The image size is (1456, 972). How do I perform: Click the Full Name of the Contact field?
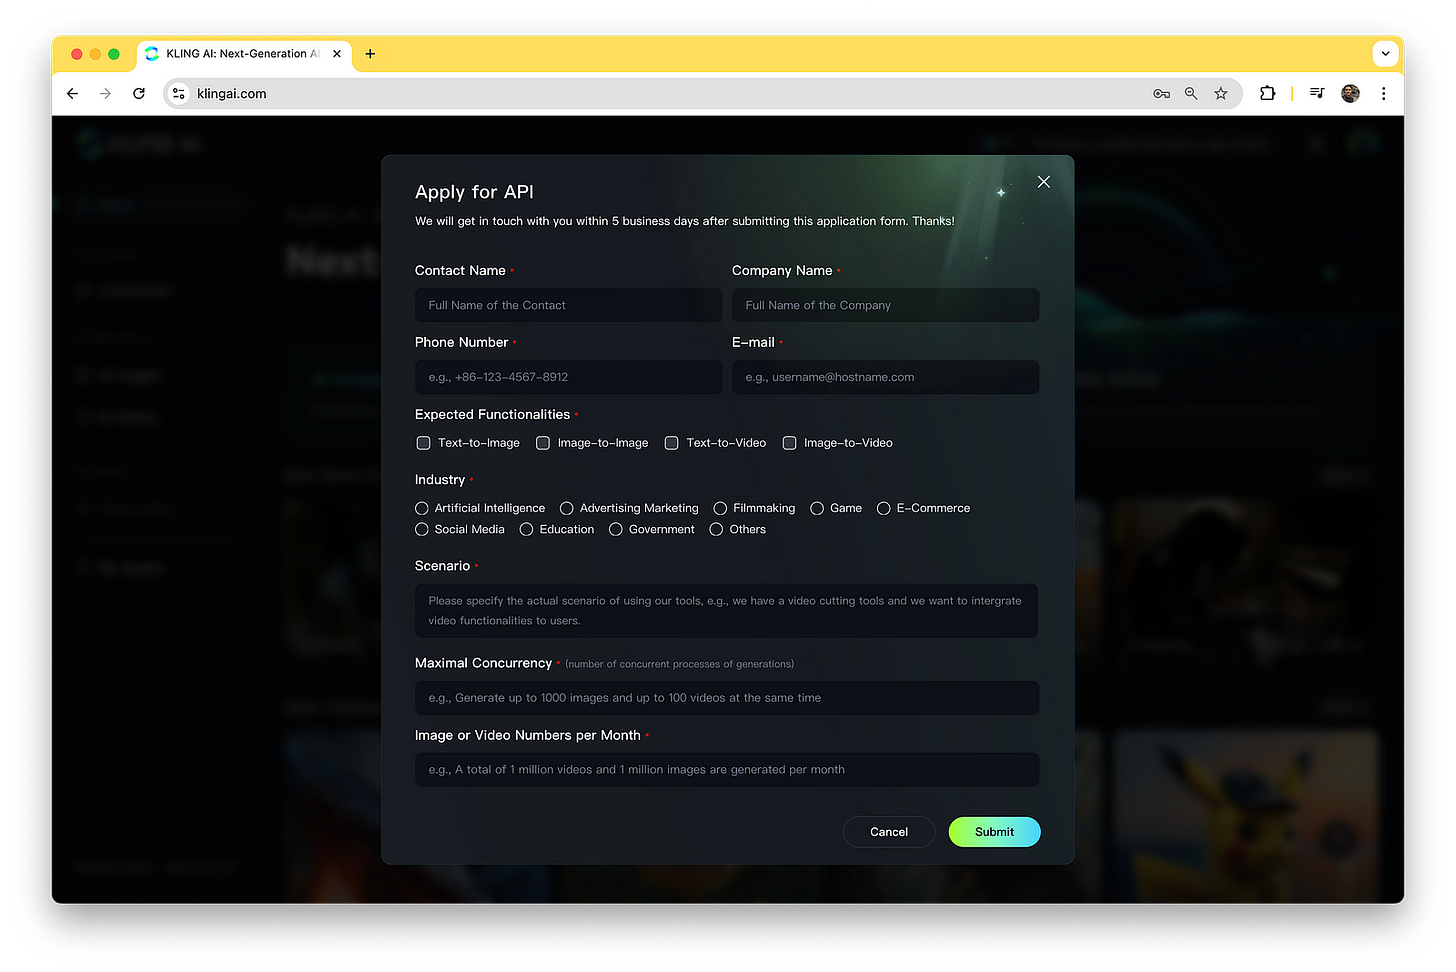point(568,305)
